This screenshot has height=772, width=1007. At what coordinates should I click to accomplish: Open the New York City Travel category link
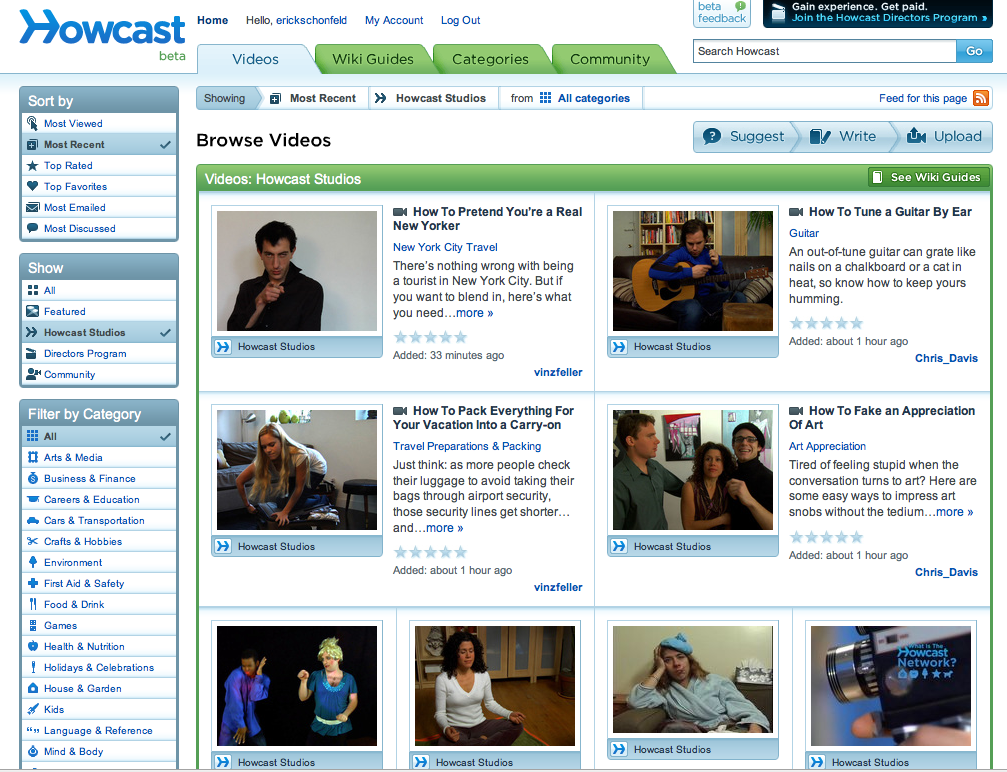tap(445, 247)
